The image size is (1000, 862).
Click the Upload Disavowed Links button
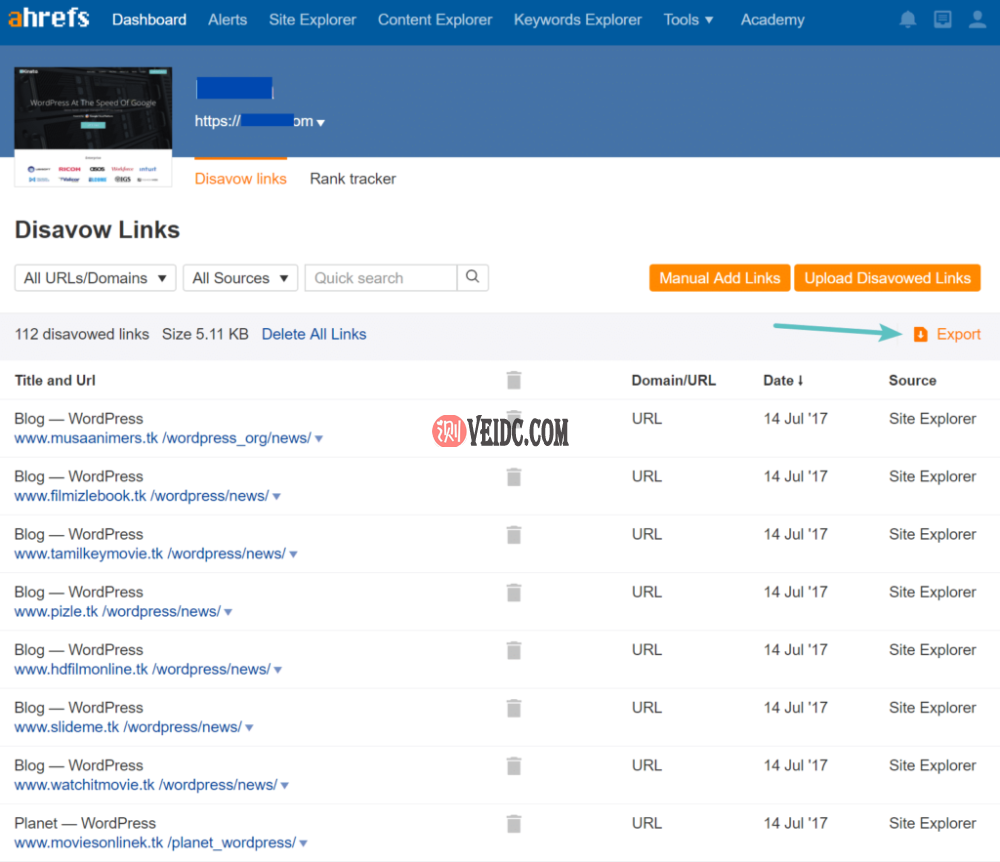click(887, 278)
